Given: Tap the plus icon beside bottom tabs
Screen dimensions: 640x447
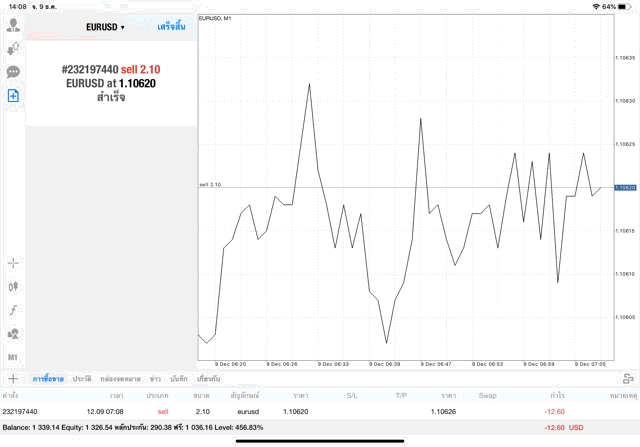Looking at the screenshot, I should [x=13, y=379].
